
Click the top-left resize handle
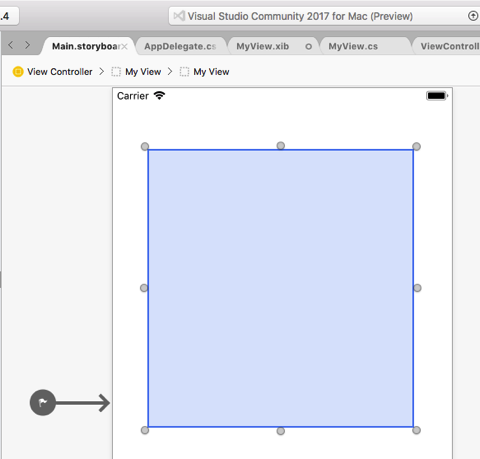tap(145, 146)
